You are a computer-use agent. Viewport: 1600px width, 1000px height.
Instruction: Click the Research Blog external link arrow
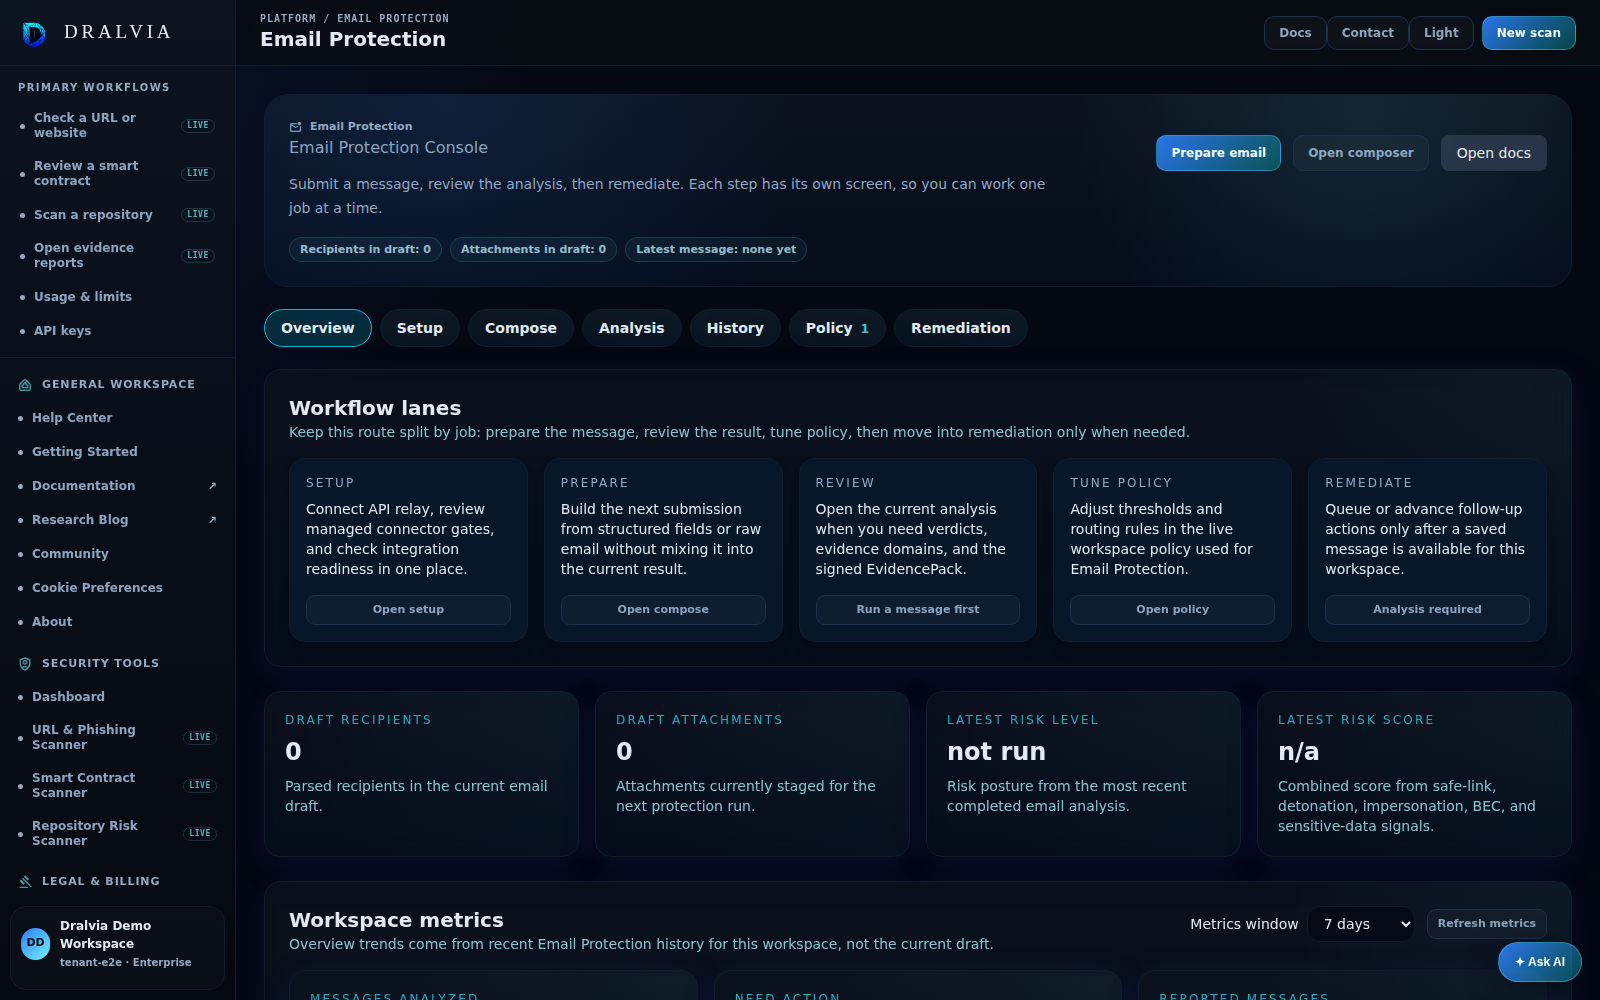pos(212,520)
